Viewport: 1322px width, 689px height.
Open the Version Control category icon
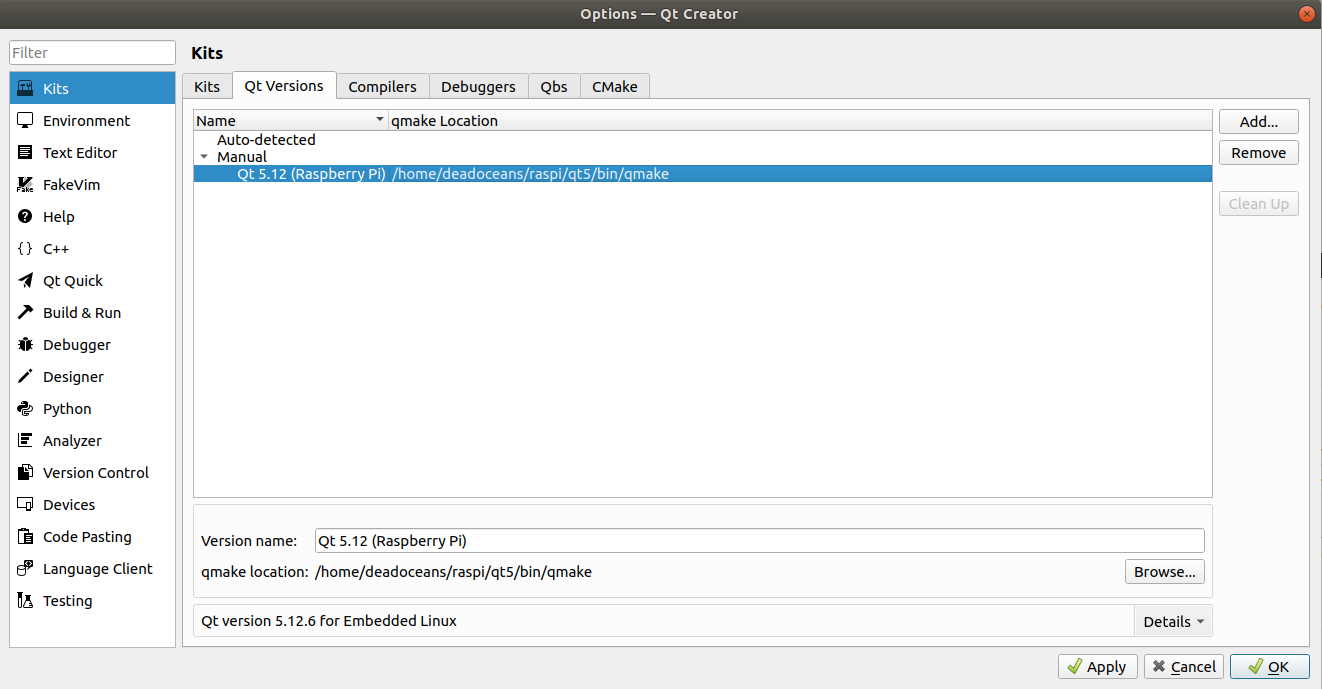coord(25,473)
